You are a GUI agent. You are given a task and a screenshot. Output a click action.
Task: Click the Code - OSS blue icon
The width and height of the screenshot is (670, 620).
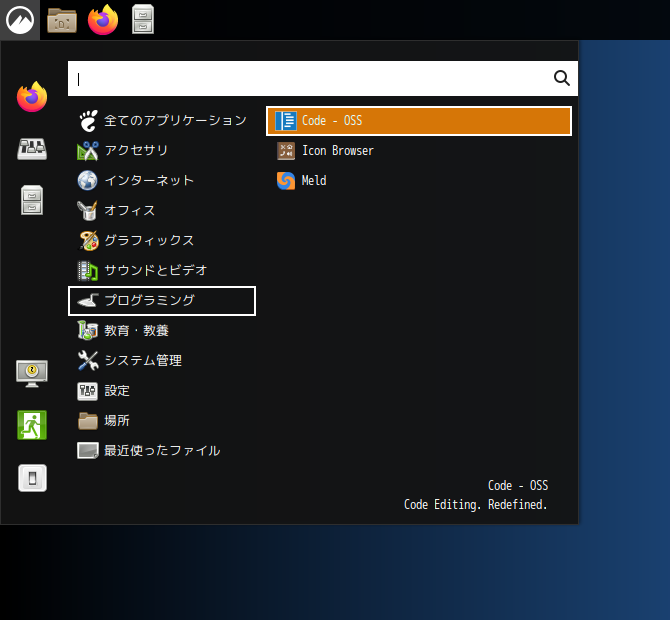pos(286,121)
